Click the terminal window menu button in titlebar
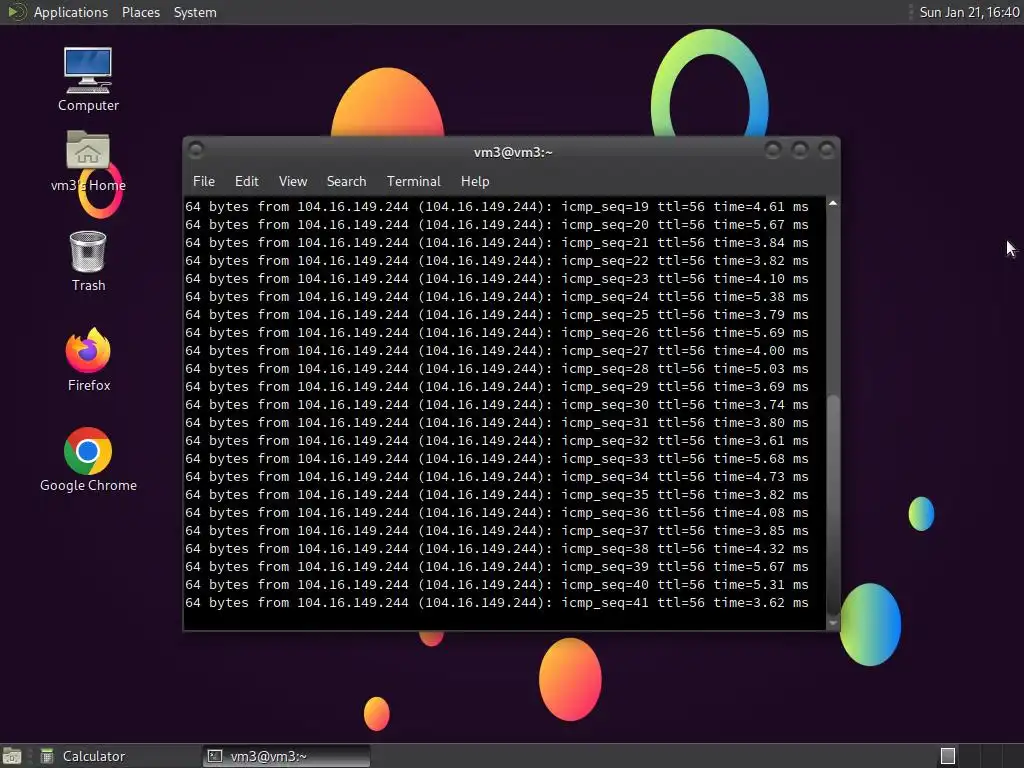 click(196, 151)
